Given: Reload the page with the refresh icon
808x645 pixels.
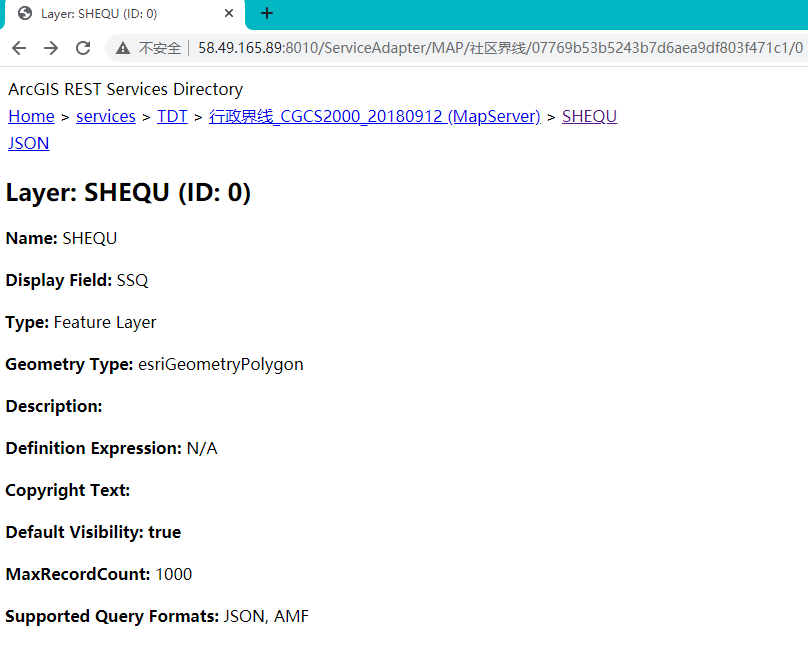Looking at the screenshot, I should click(83, 48).
